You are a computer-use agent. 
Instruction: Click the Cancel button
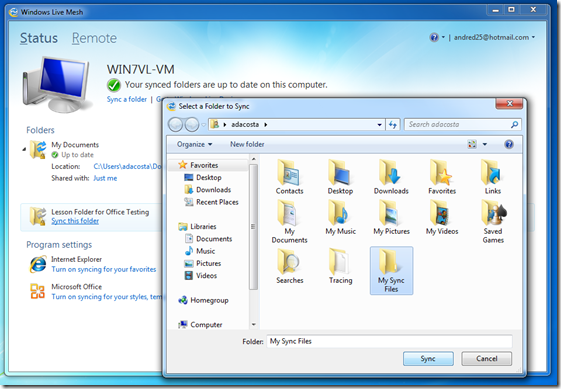click(x=487, y=359)
